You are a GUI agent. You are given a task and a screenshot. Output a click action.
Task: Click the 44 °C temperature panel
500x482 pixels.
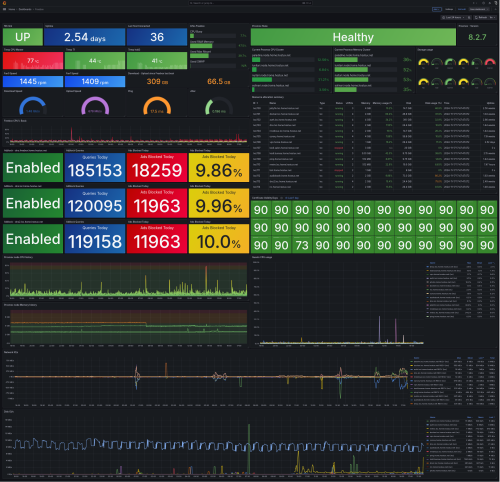coord(95,61)
